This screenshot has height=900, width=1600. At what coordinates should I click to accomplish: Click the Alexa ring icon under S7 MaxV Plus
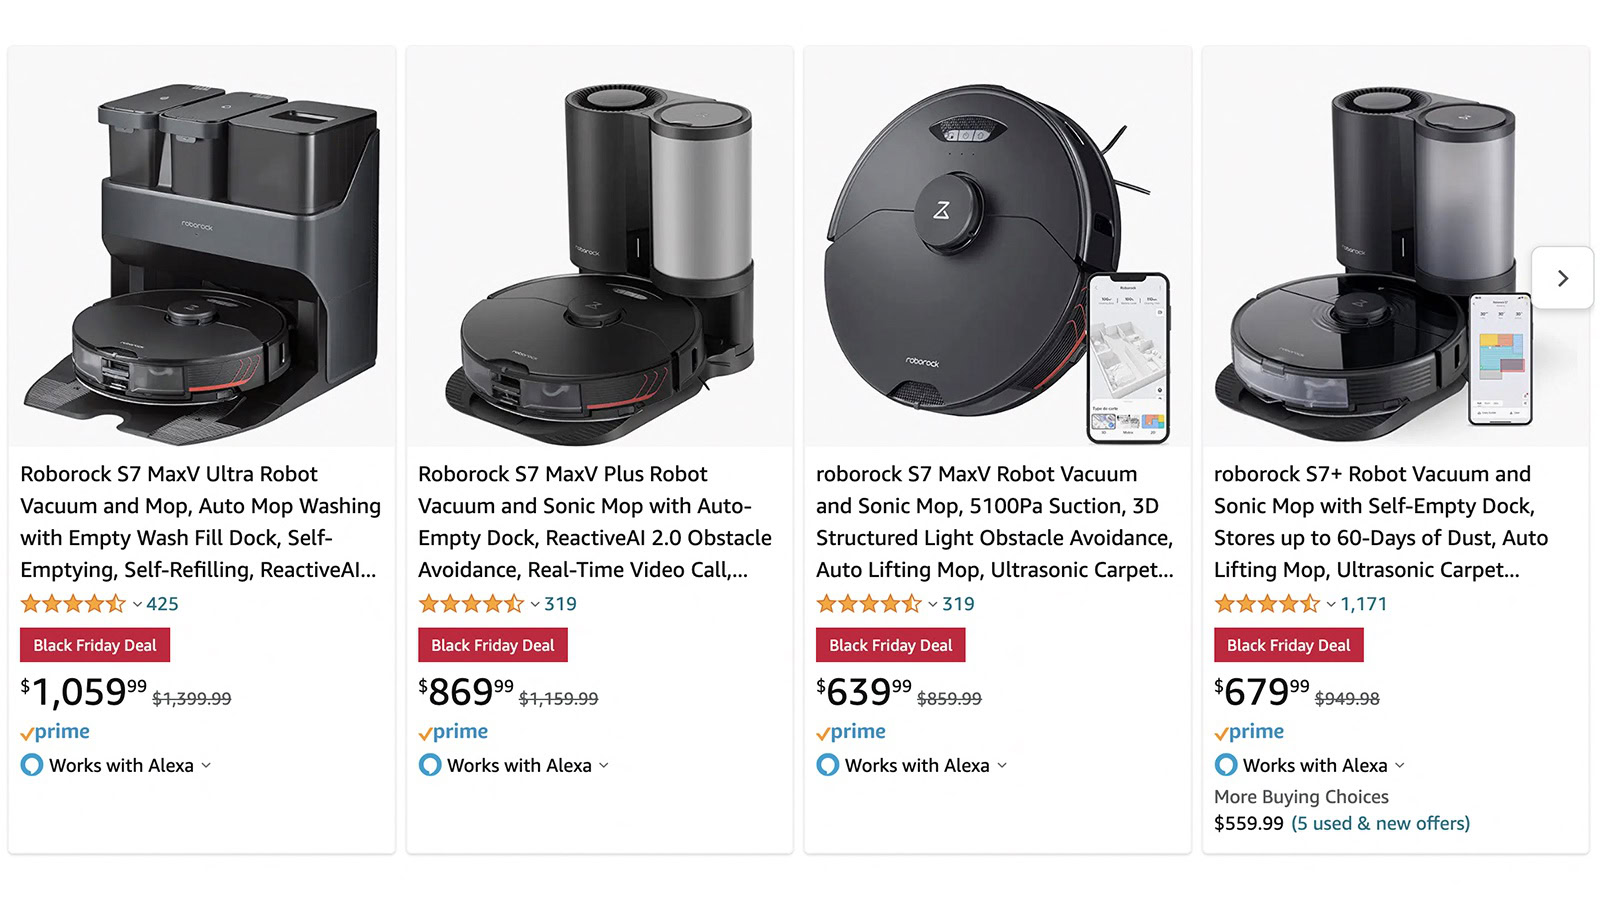[430, 765]
